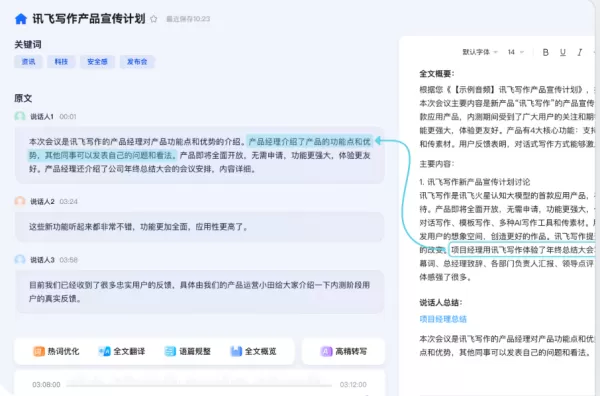This screenshot has height=396, width=600.
Task: Apply italic formatting
Action: (x=580, y=52)
